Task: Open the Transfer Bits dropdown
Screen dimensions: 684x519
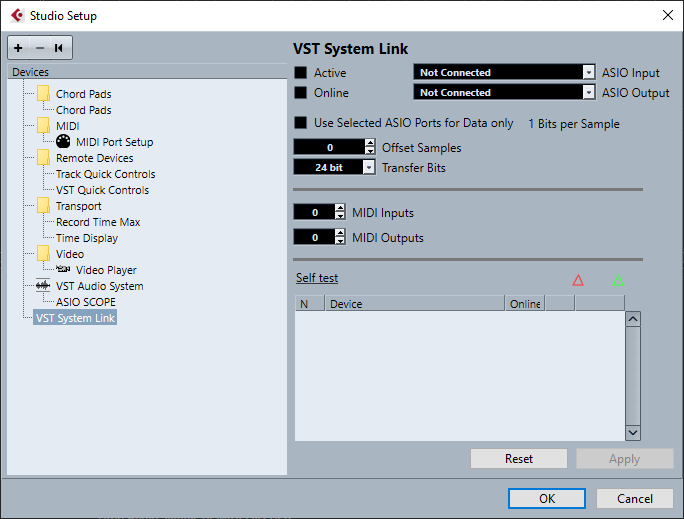Action: point(369,168)
